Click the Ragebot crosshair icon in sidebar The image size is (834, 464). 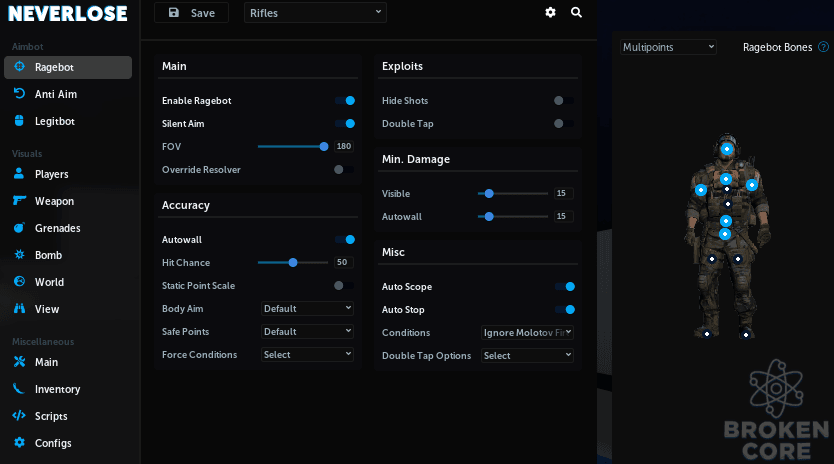(x=19, y=67)
